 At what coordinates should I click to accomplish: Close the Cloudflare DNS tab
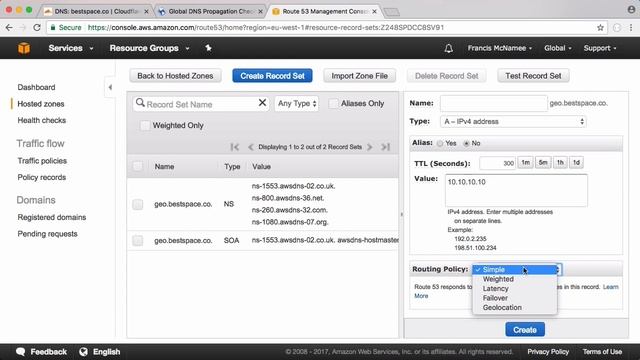[x=146, y=12]
